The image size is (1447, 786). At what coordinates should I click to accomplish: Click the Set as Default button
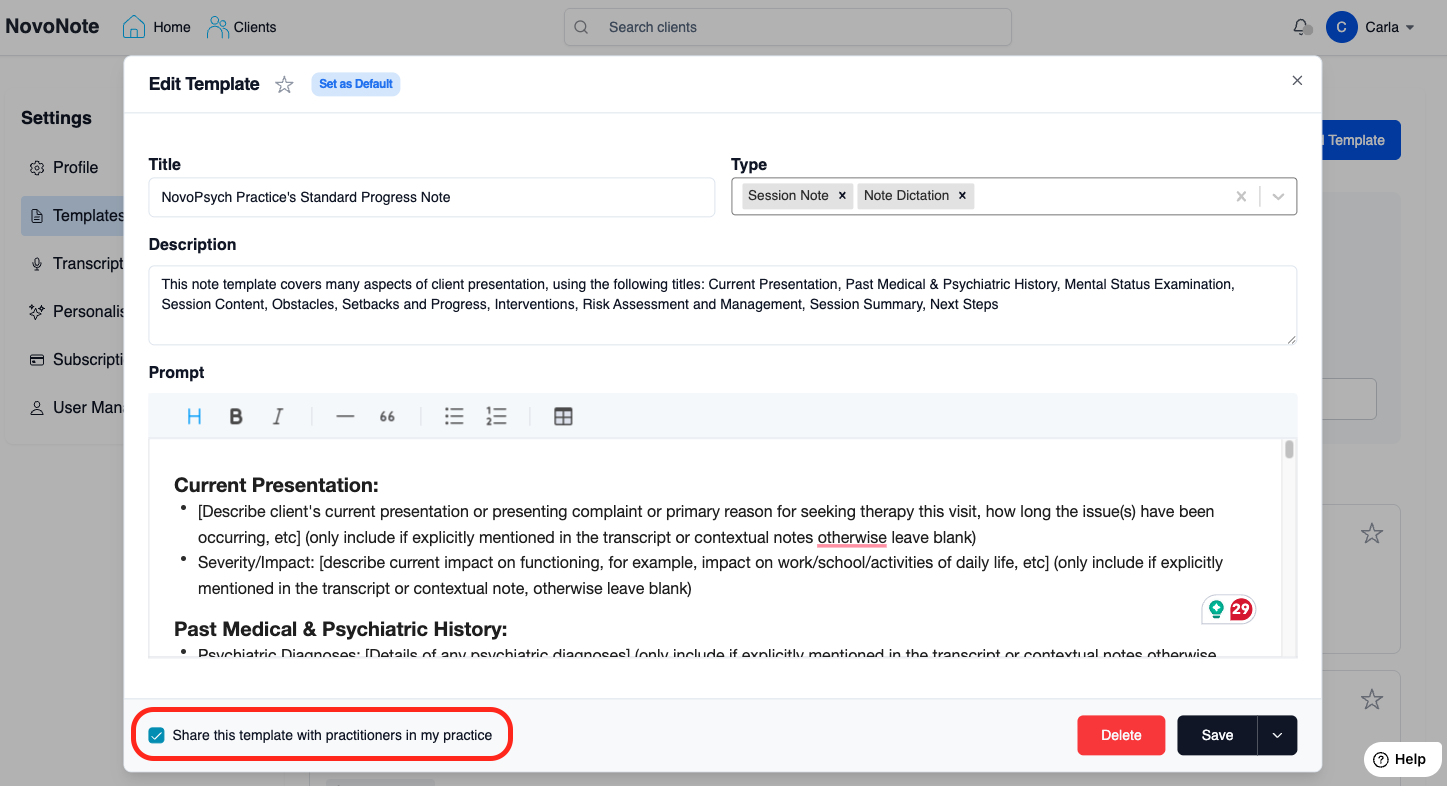pos(356,84)
